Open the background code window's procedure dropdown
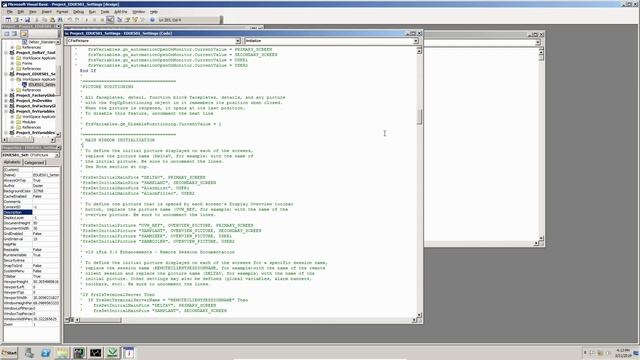The height and width of the screenshot is (360, 640). tap(538, 42)
